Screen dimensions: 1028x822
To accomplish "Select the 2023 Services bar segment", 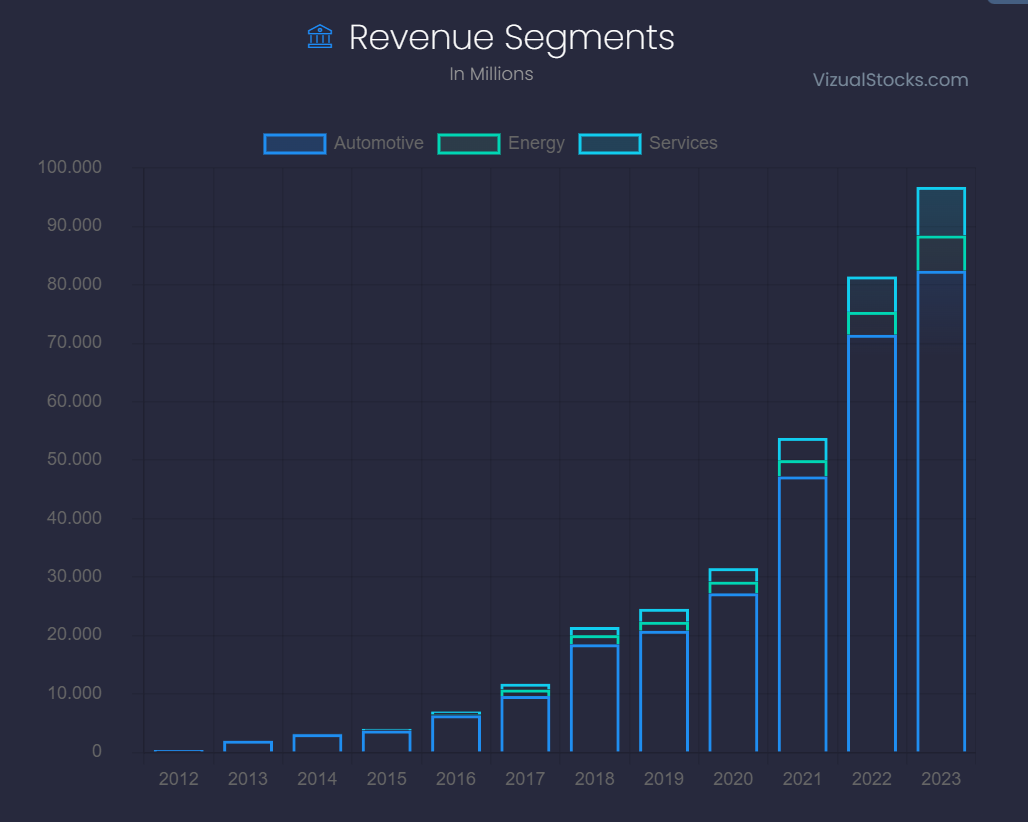I will (941, 212).
